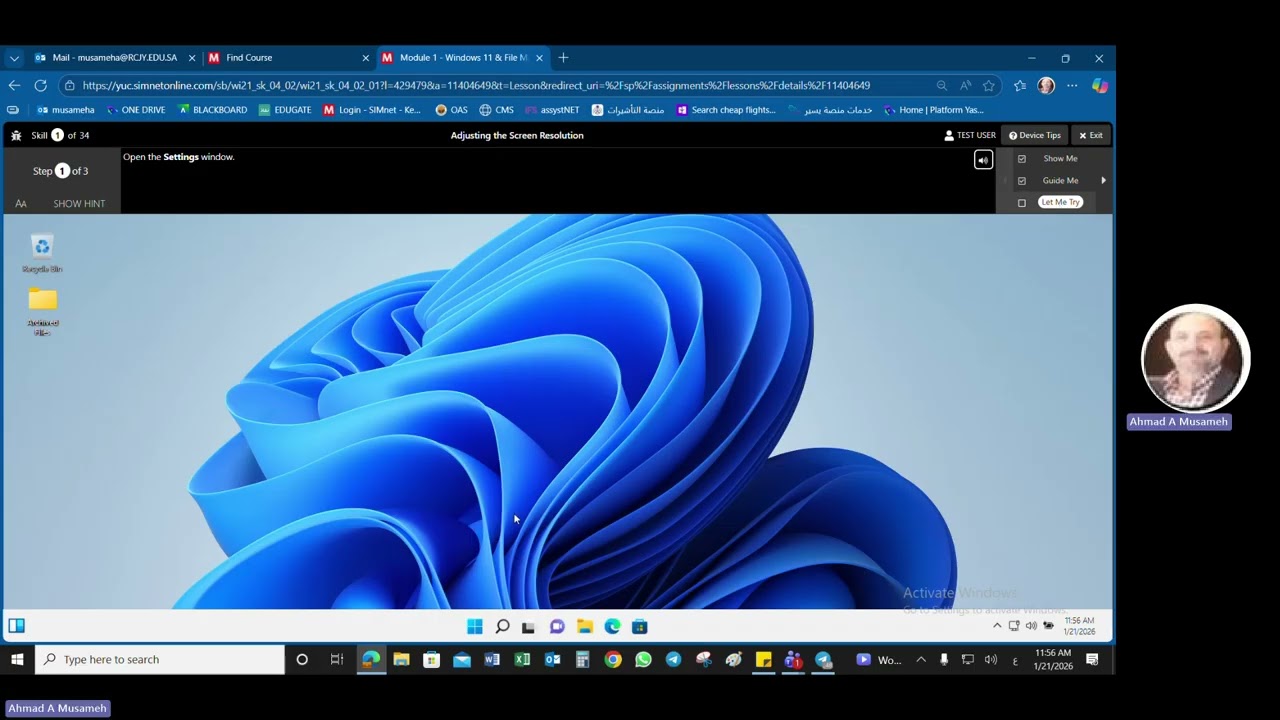Click the simulated taskbar Search magnifier icon

(x=502, y=627)
